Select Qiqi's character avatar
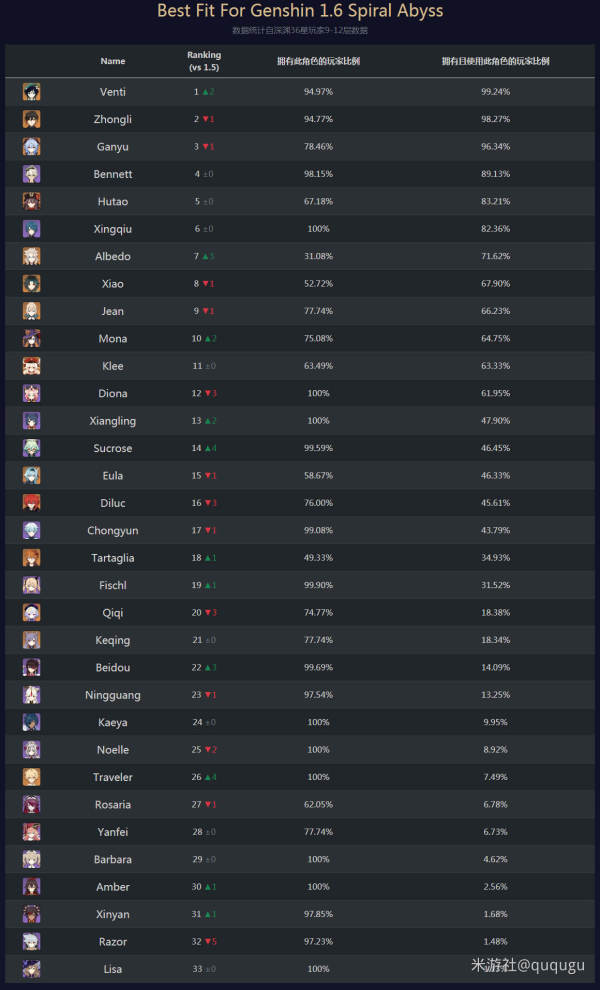600x990 pixels. coord(32,612)
